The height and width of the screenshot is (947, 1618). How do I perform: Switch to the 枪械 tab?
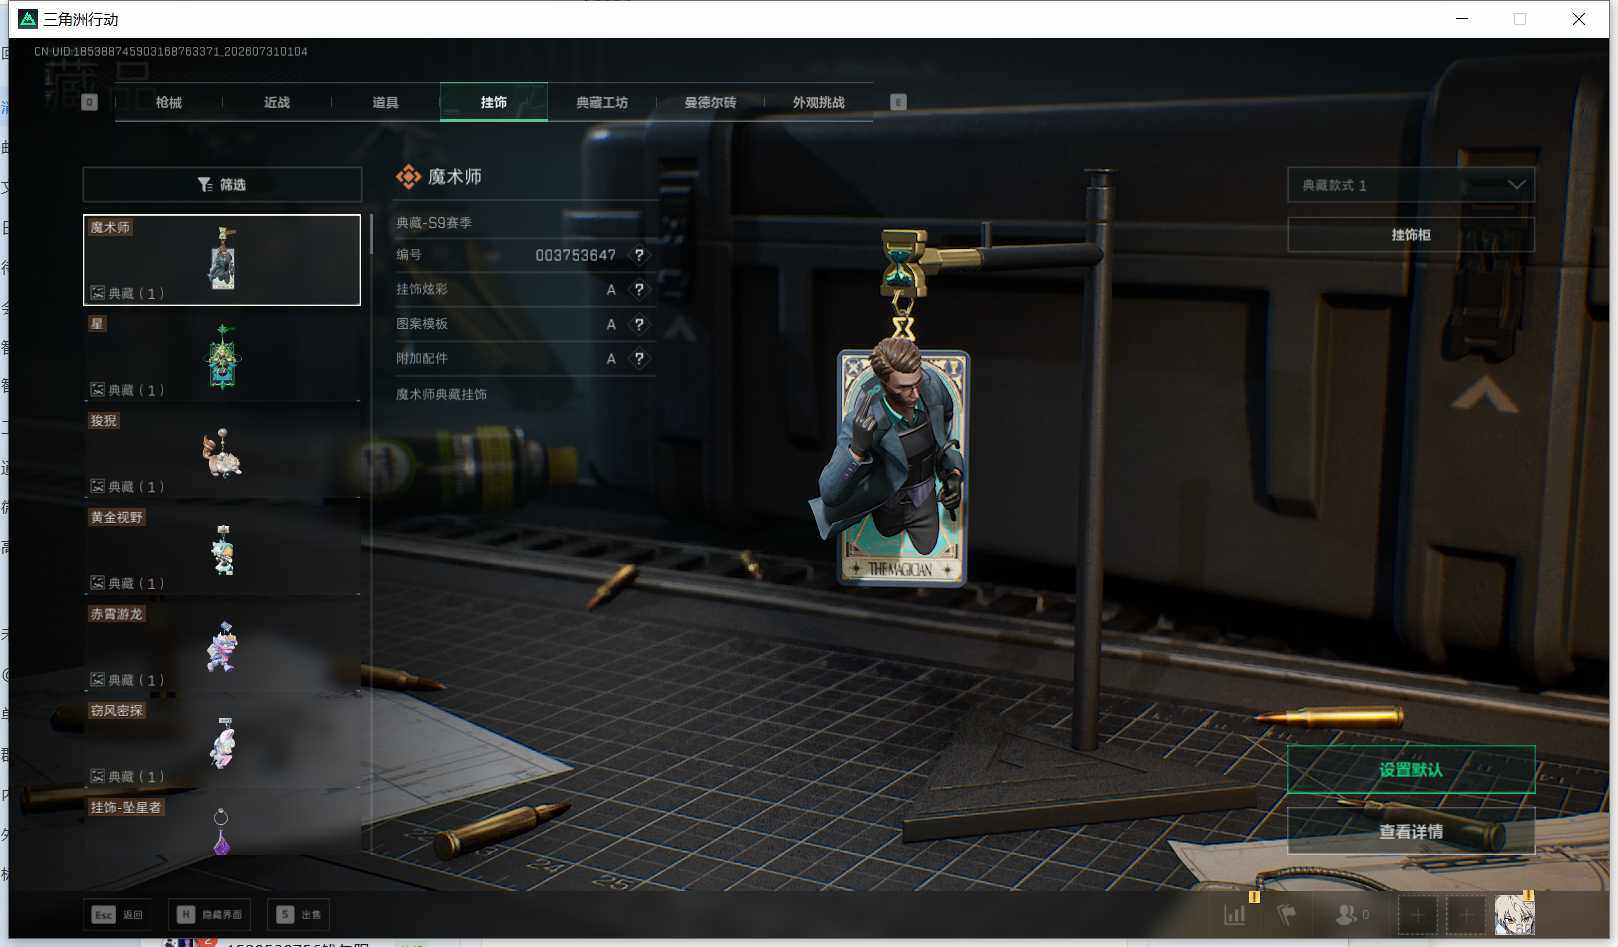pos(169,102)
